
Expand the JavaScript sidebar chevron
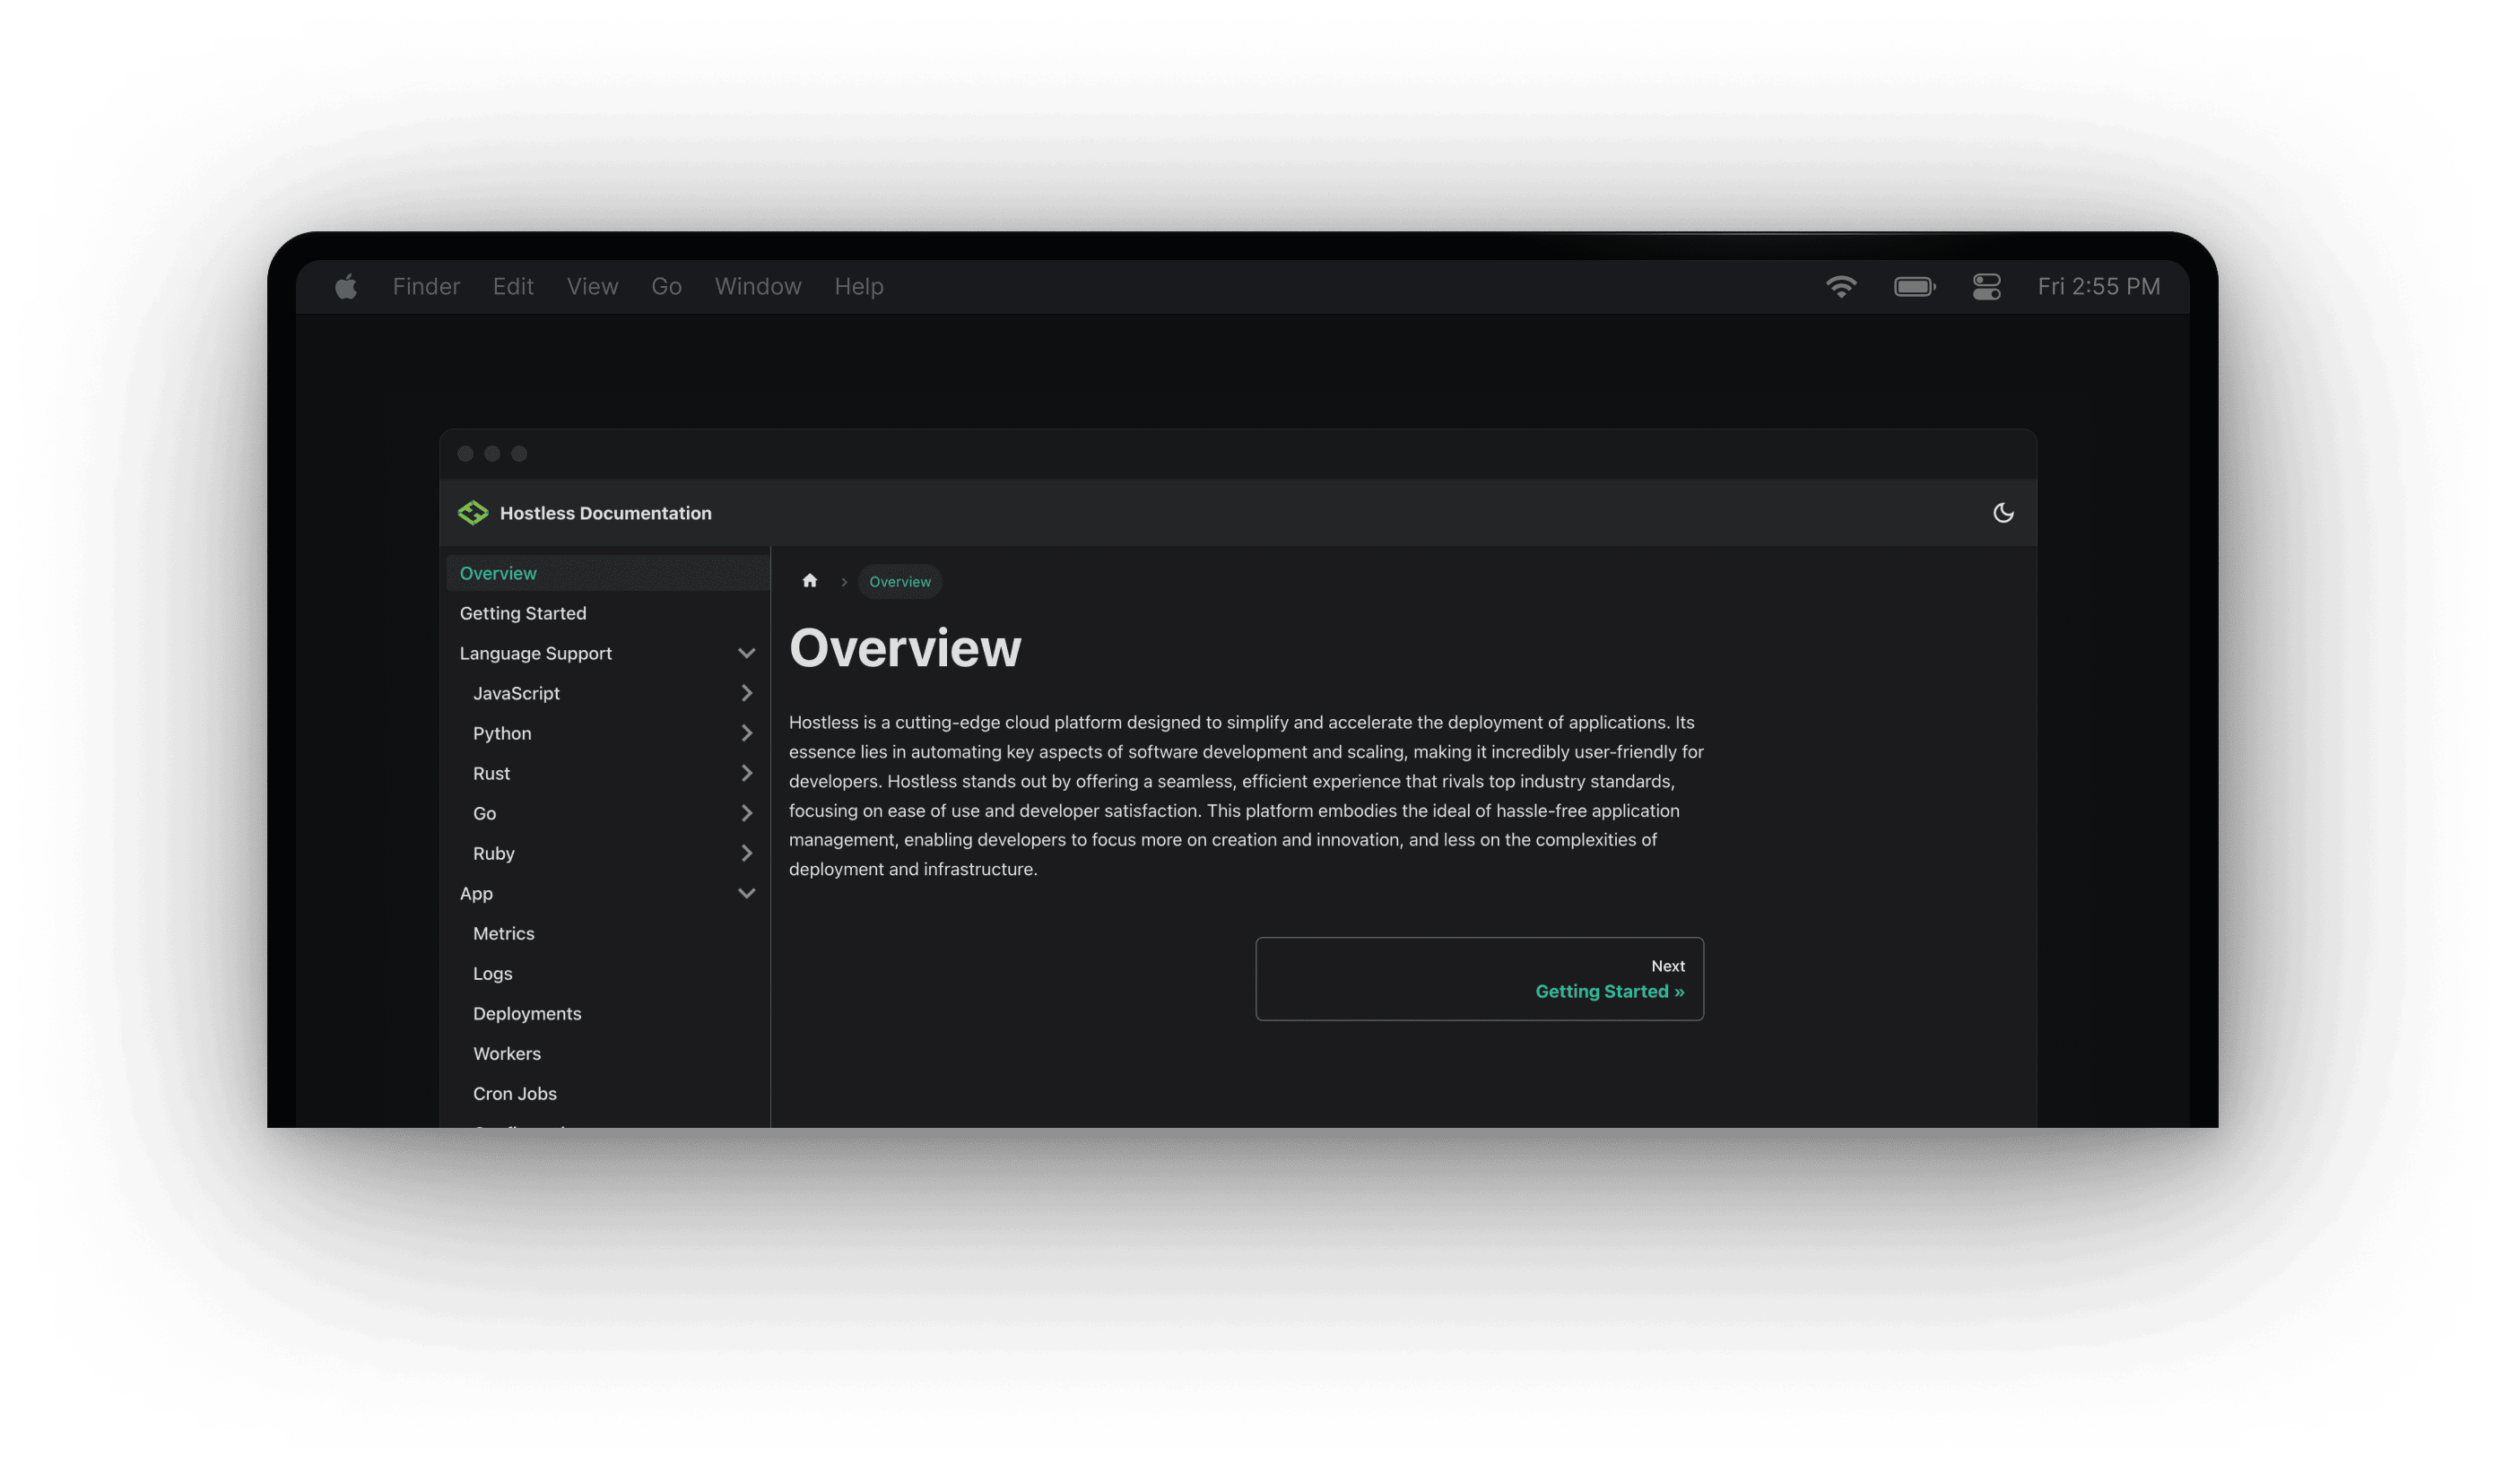[746, 693]
